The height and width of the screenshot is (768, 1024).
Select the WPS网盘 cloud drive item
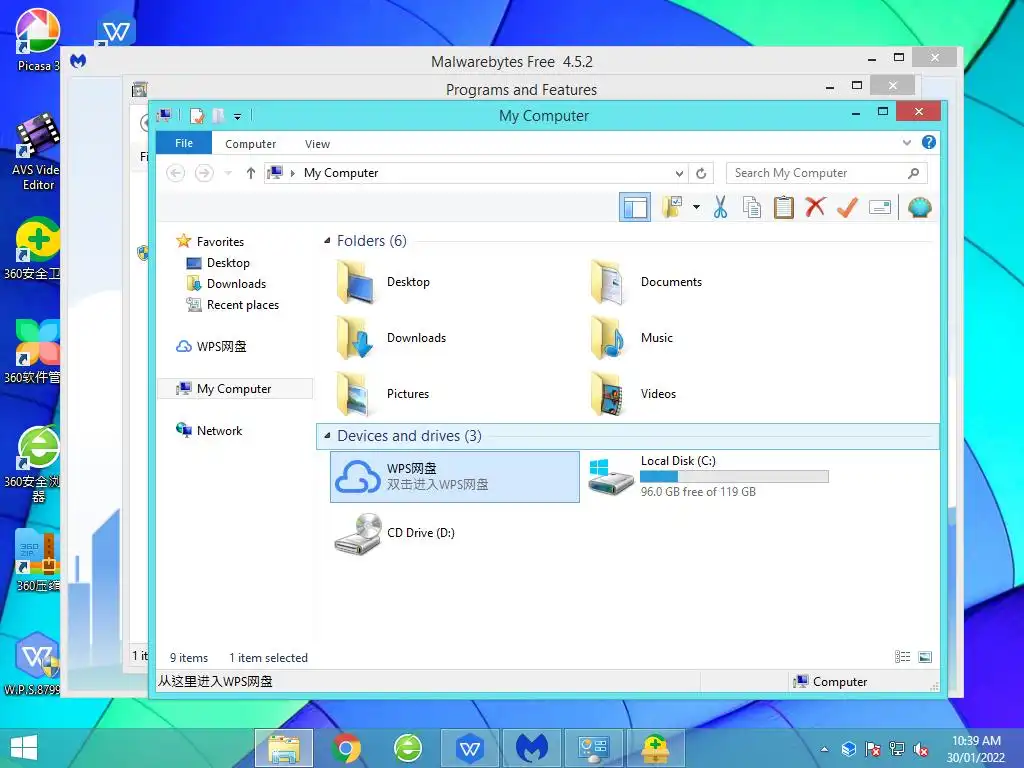point(455,477)
